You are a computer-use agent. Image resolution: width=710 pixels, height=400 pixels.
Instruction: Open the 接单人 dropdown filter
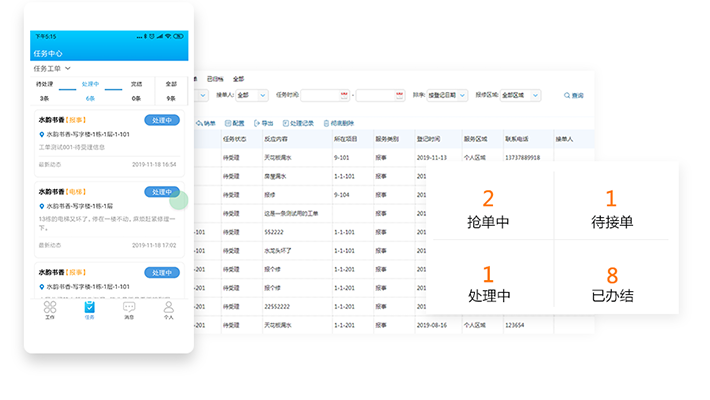(x=250, y=95)
